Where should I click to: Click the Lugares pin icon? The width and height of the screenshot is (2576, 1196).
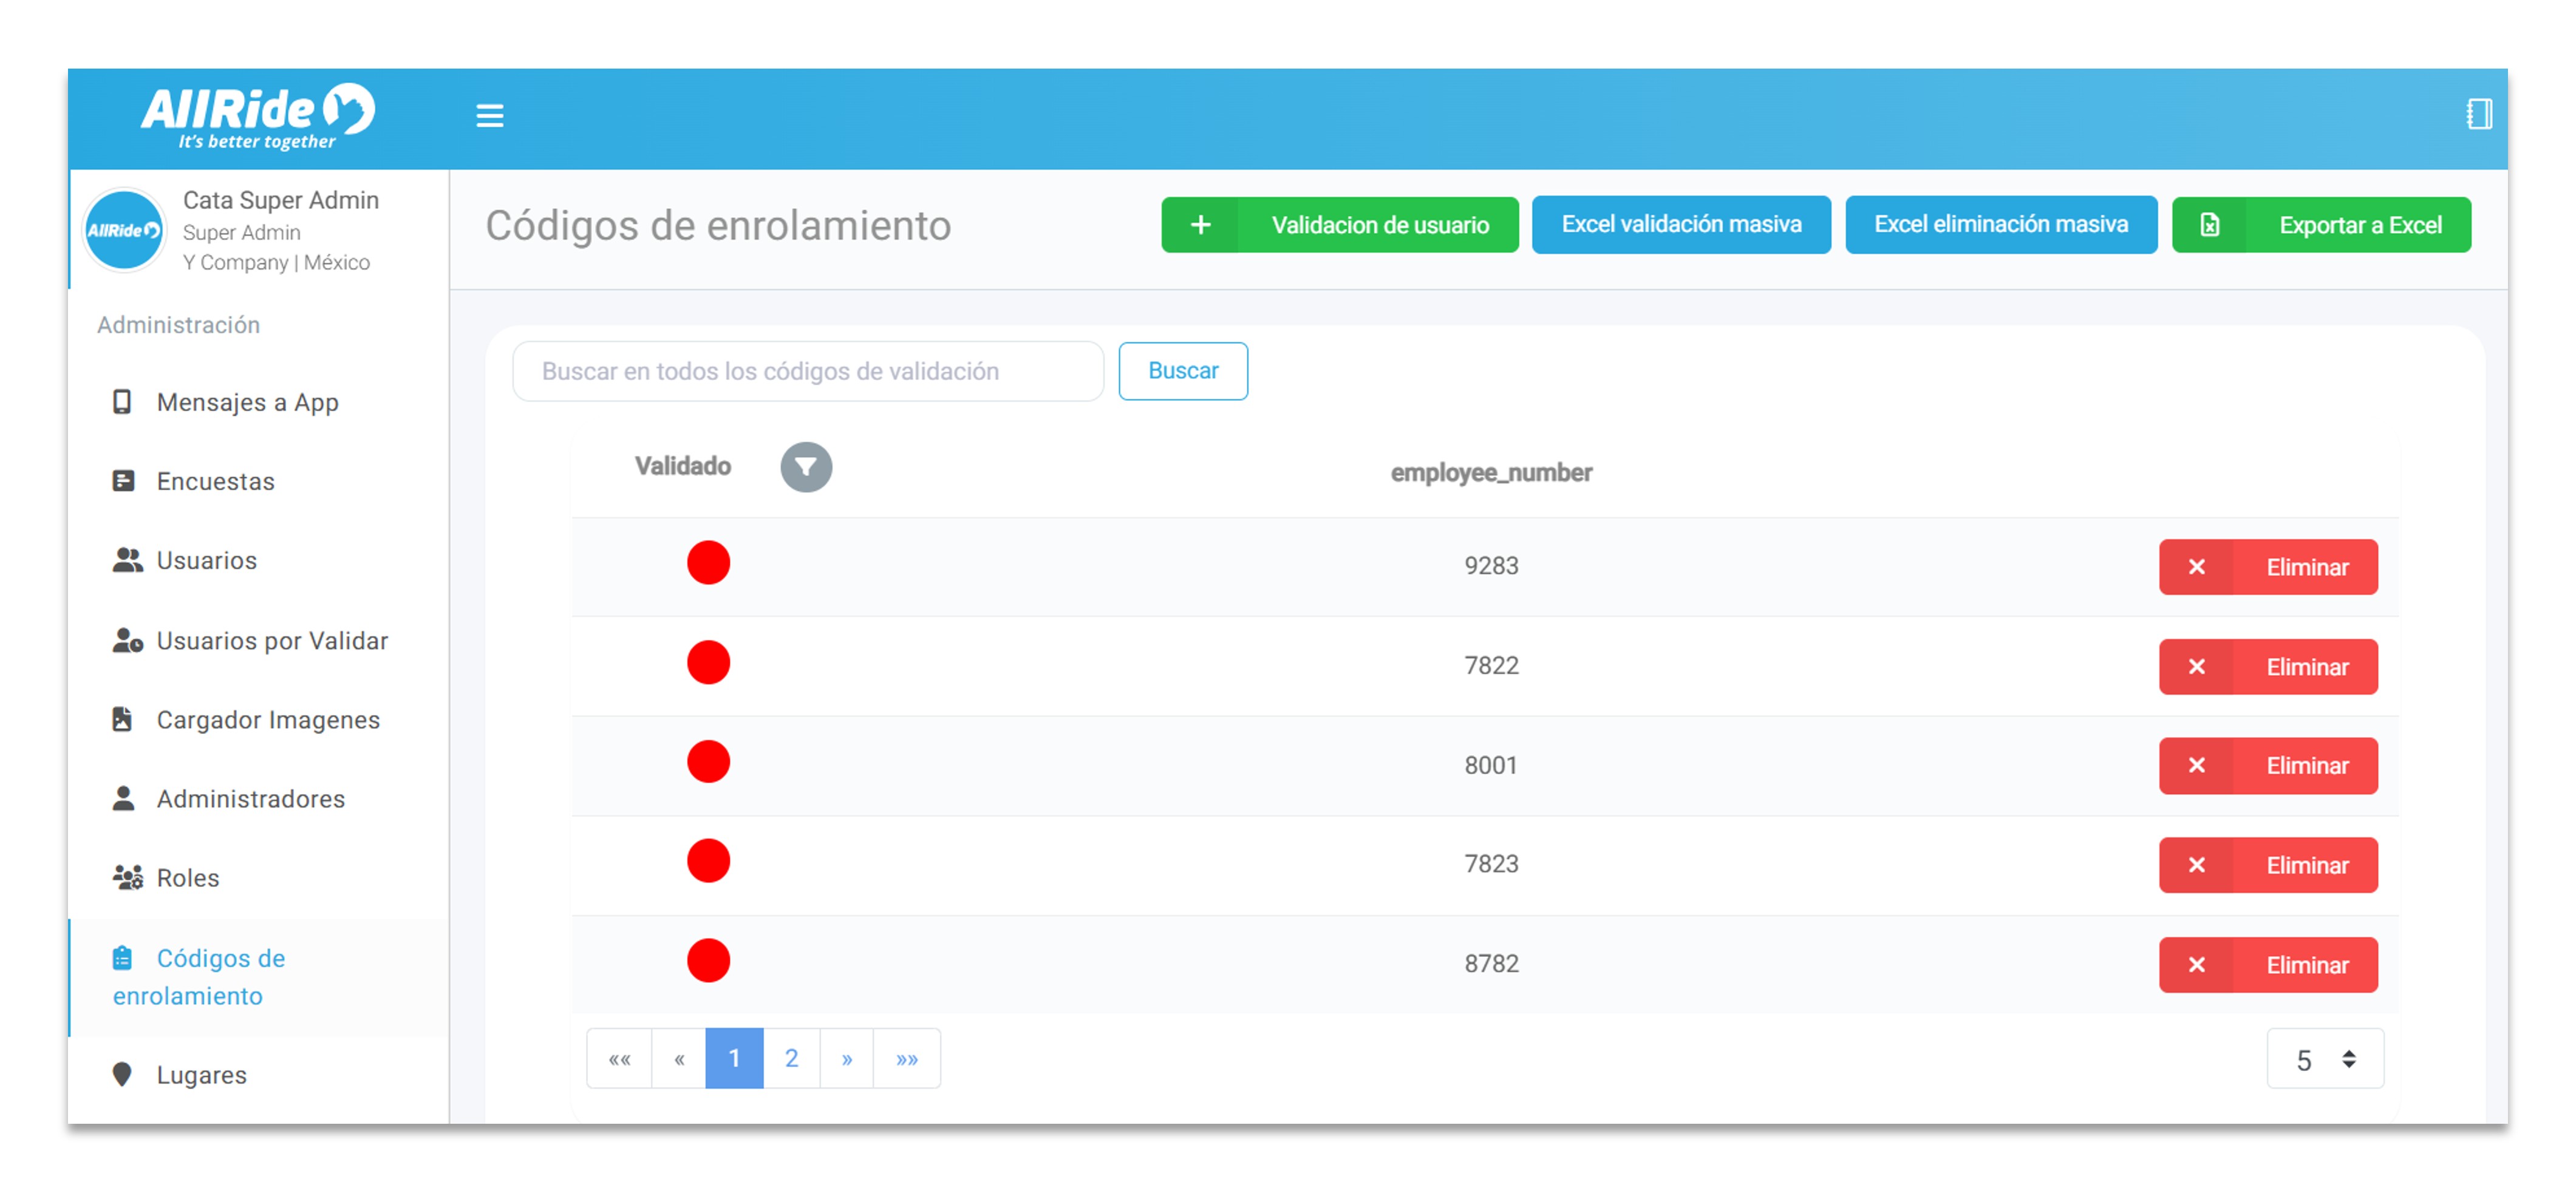pyautogui.click(x=122, y=1075)
